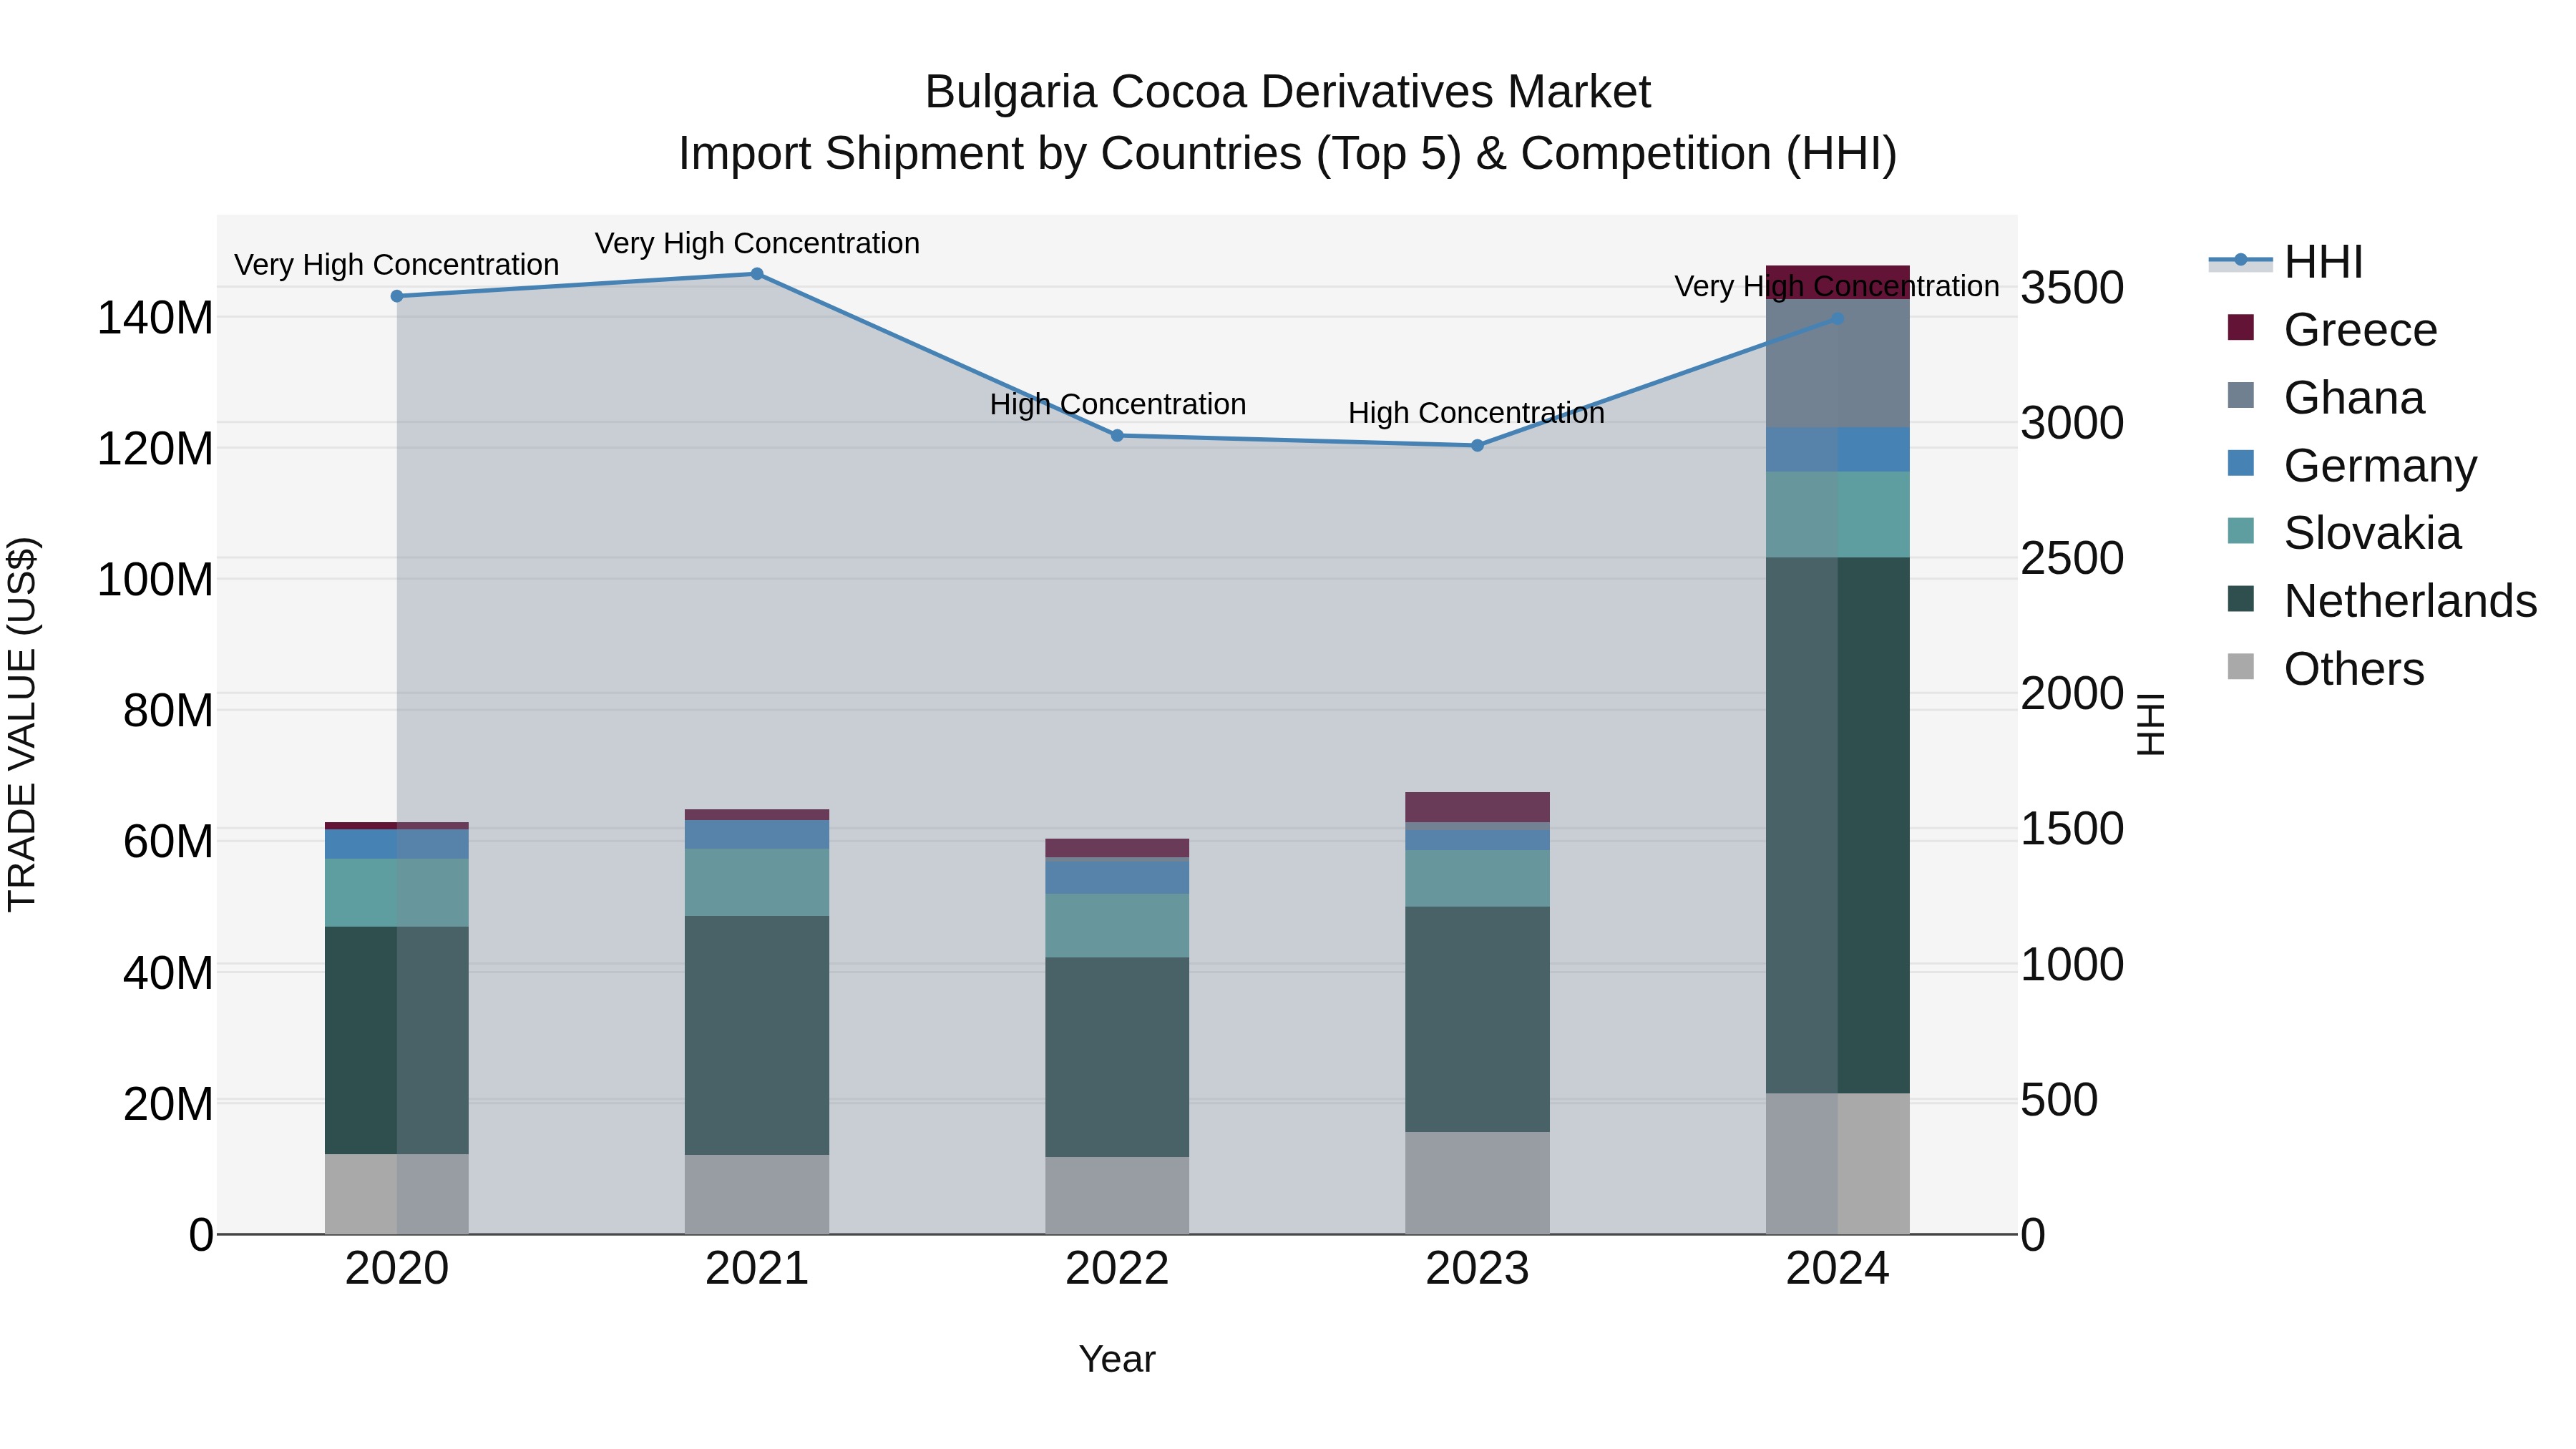Select the 2023 Others bar segment

point(1477,1183)
